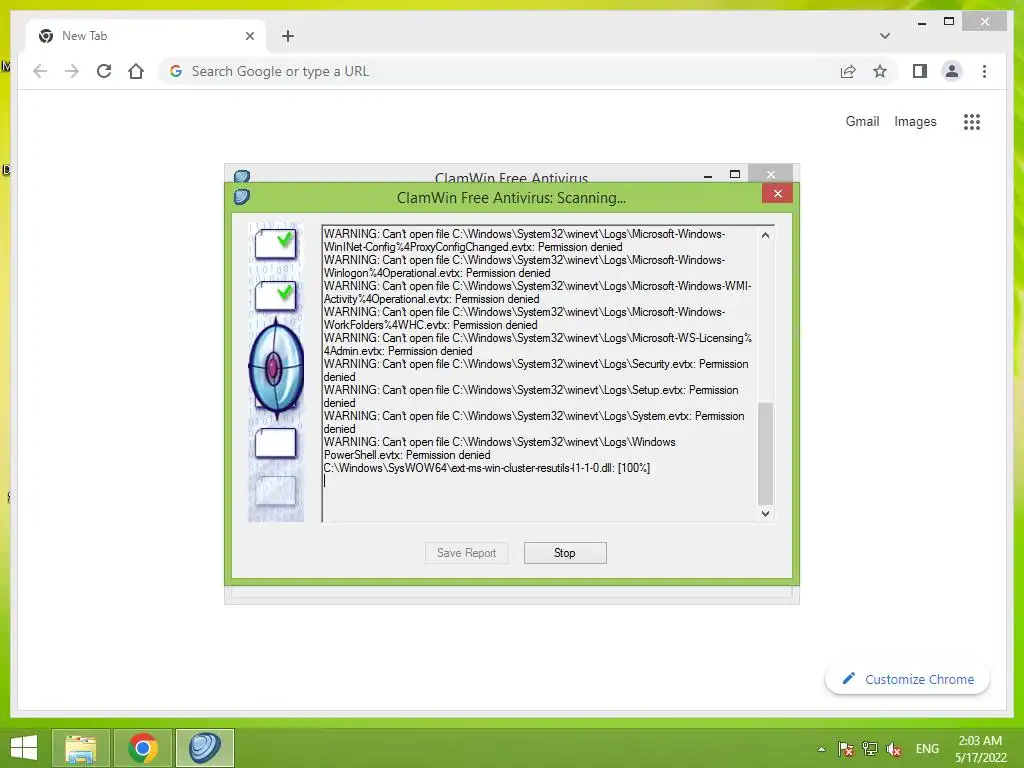1024x768 pixels.
Task: Click the scan log scrollbar down arrow
Action: coord(765,514)
